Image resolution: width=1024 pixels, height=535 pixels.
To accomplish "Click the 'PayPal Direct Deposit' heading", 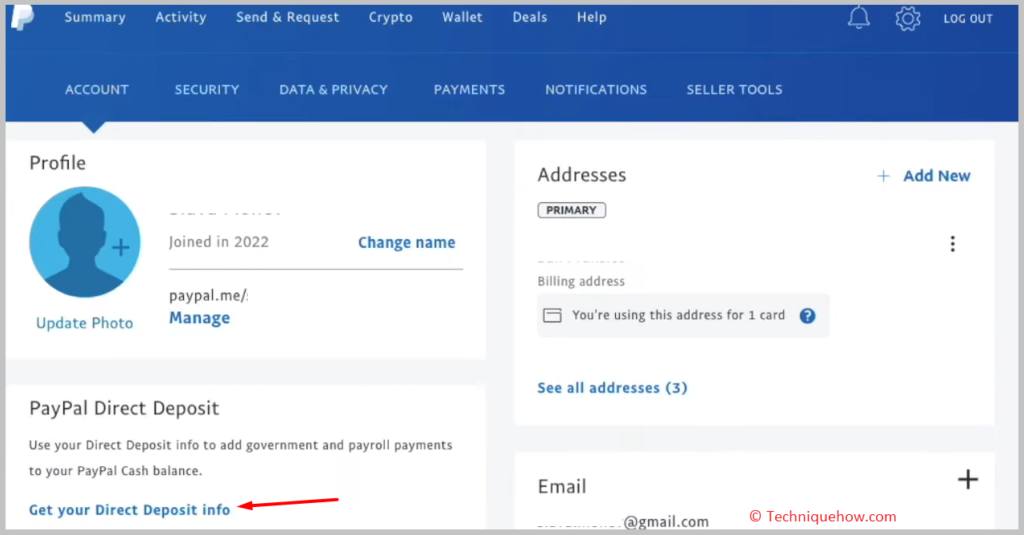I will (124, 408).
